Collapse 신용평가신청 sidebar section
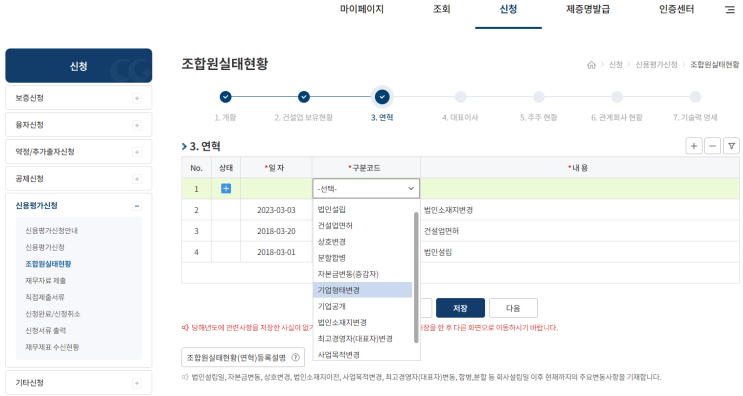This screenshot has height=396, width=743. (x=136, y=206)
